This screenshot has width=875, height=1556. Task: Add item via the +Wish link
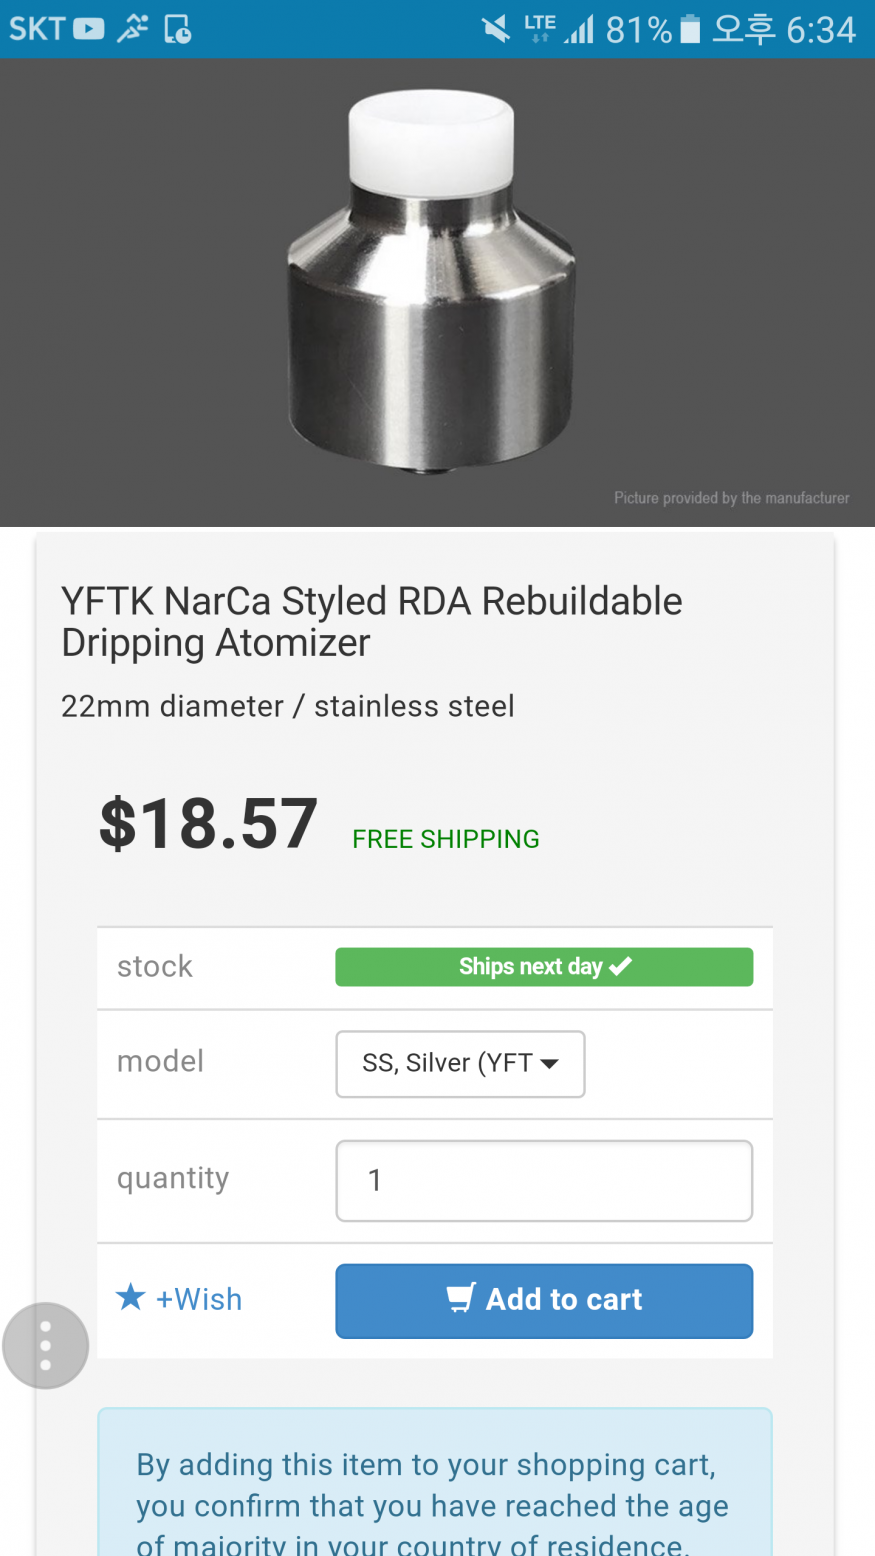pyautogui.click(x=199, y=1299)
